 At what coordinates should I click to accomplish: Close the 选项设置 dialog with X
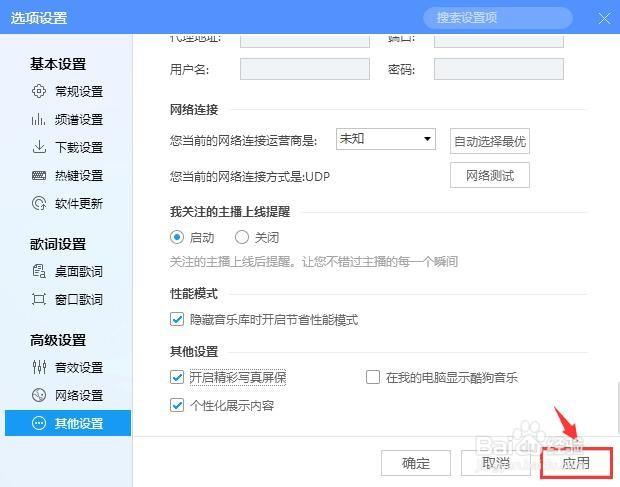click(x=604, y=18)
